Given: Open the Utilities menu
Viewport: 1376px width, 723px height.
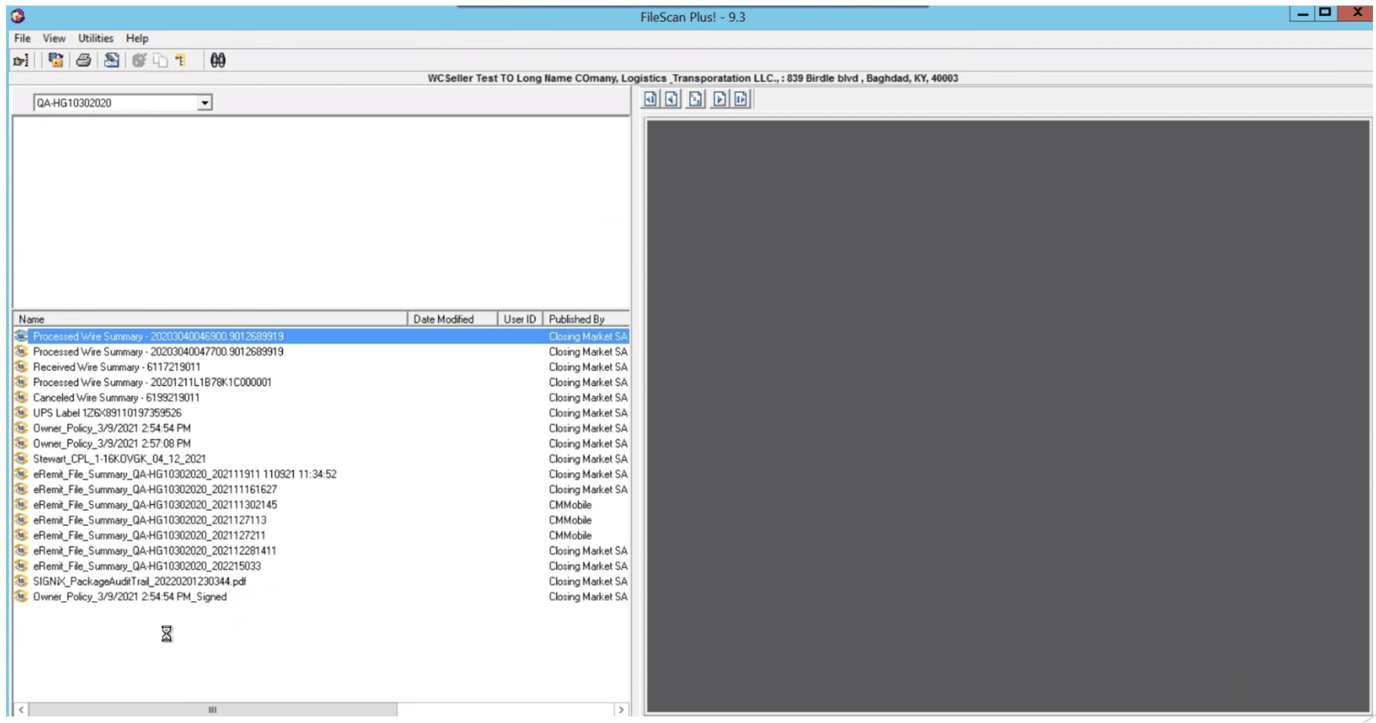Looking at the screenshot, I should click(x=96, y=38).
